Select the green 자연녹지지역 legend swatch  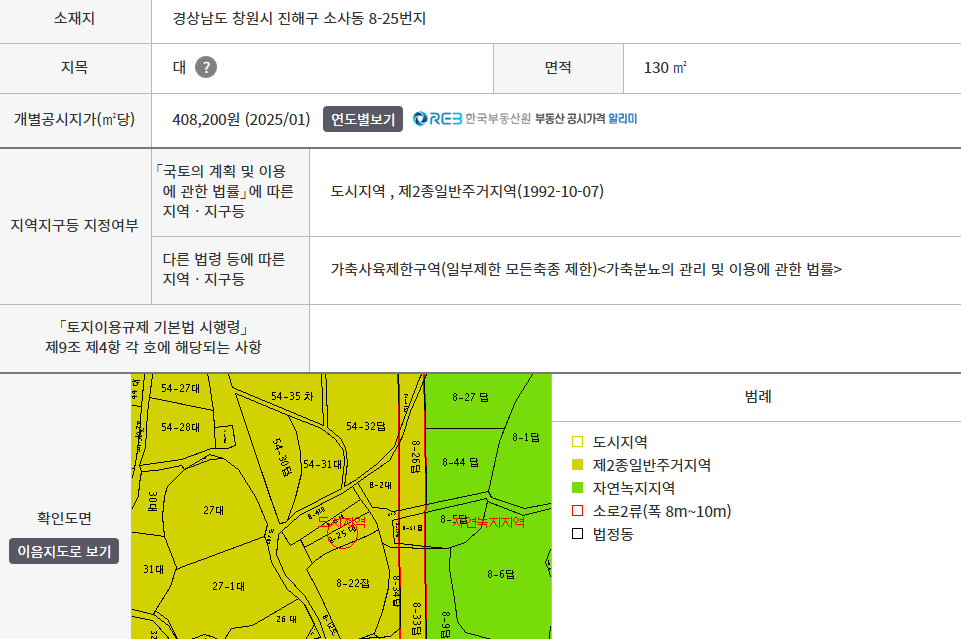[x=577, y=489]
